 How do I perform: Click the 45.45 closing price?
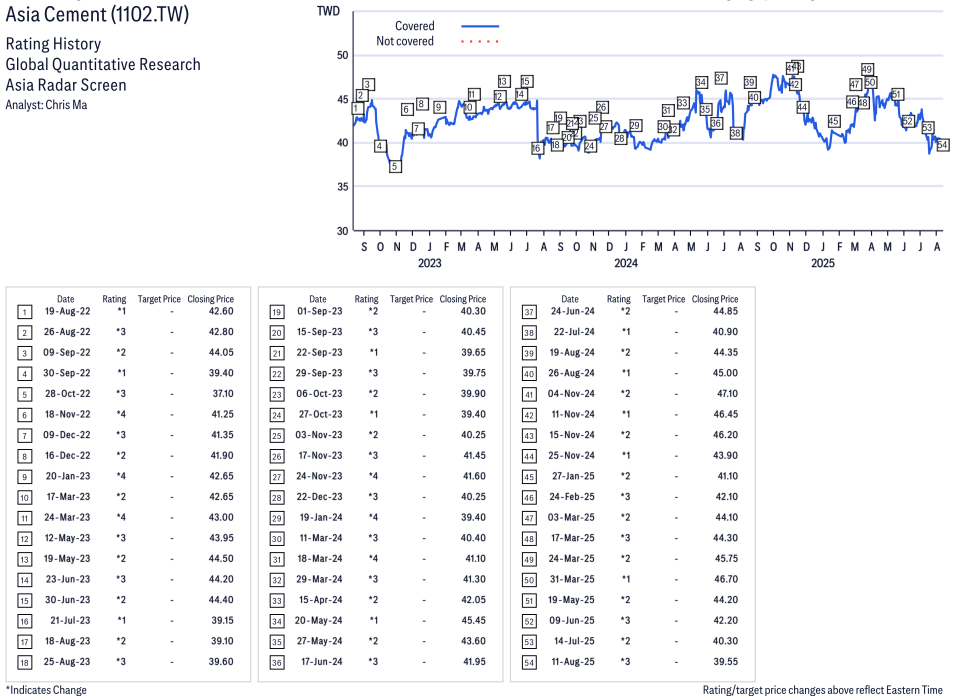tap(473, 621)
